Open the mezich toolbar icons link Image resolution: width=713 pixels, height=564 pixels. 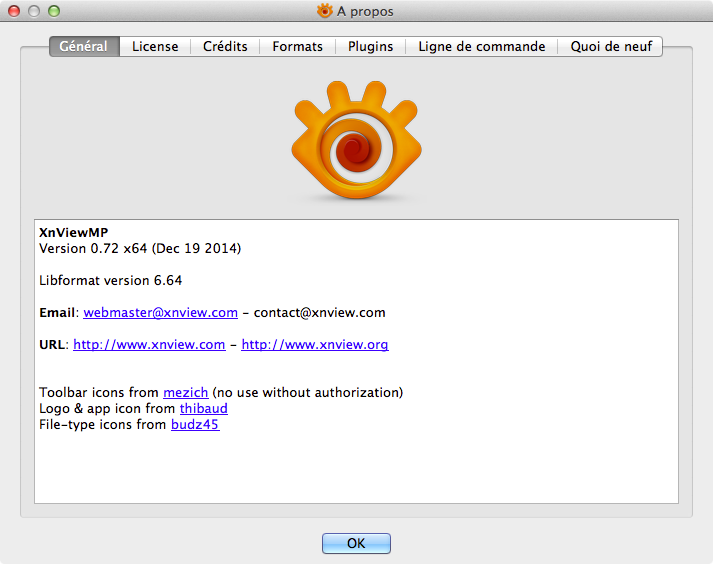tap(186, 392)
